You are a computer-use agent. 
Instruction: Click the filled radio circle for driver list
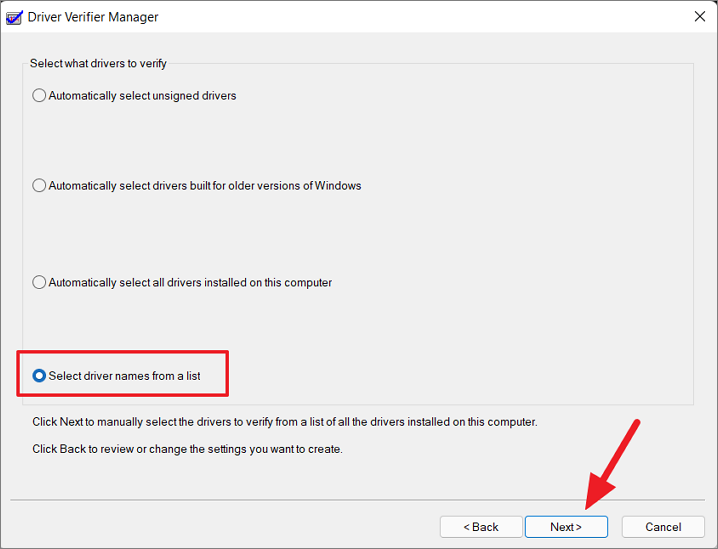(39, 376)
